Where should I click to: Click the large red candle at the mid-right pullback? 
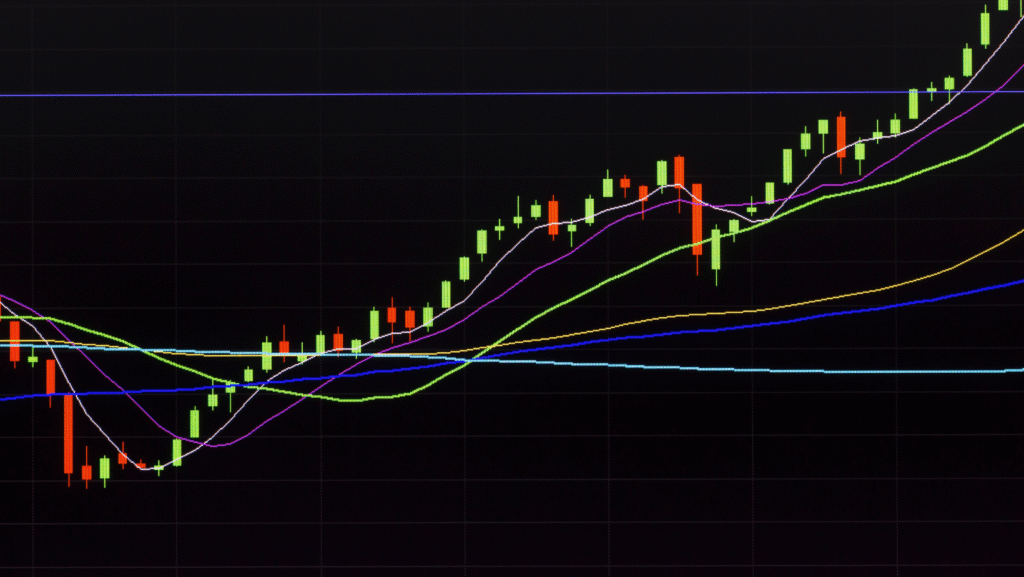click(697, 215)
